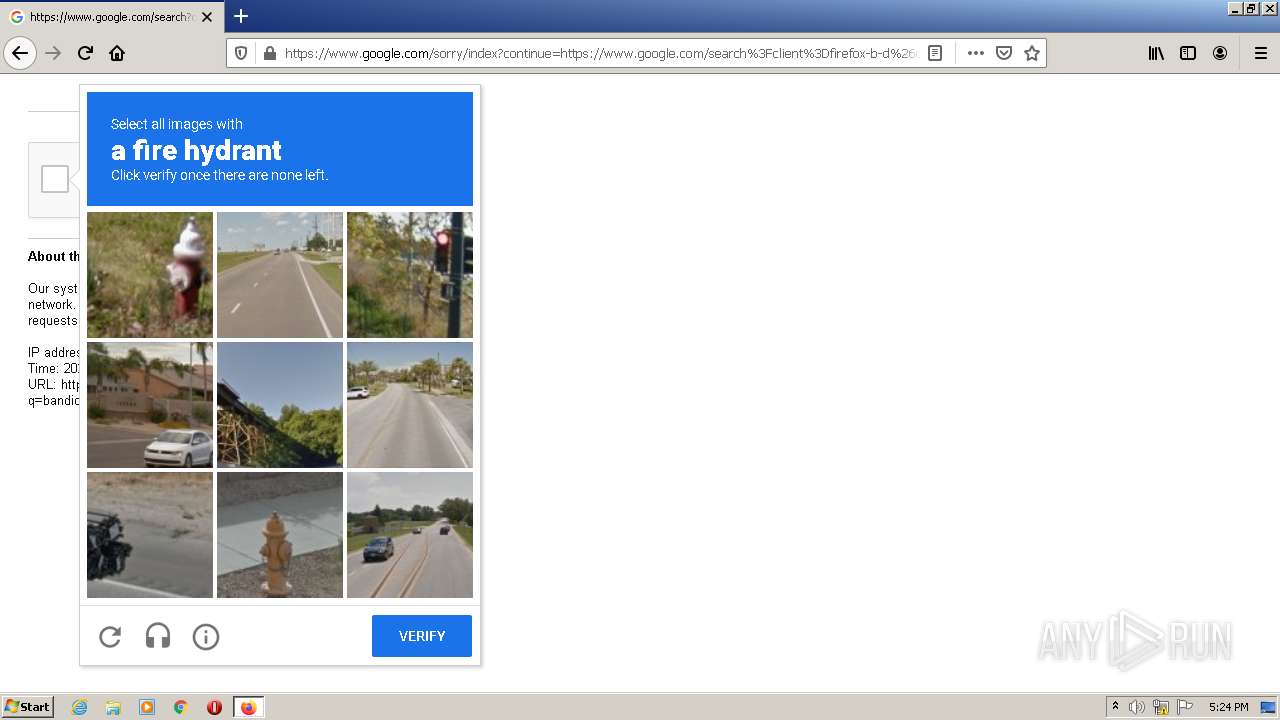Reload the current page
This screenshot has height=720, width=1280.
86,53
